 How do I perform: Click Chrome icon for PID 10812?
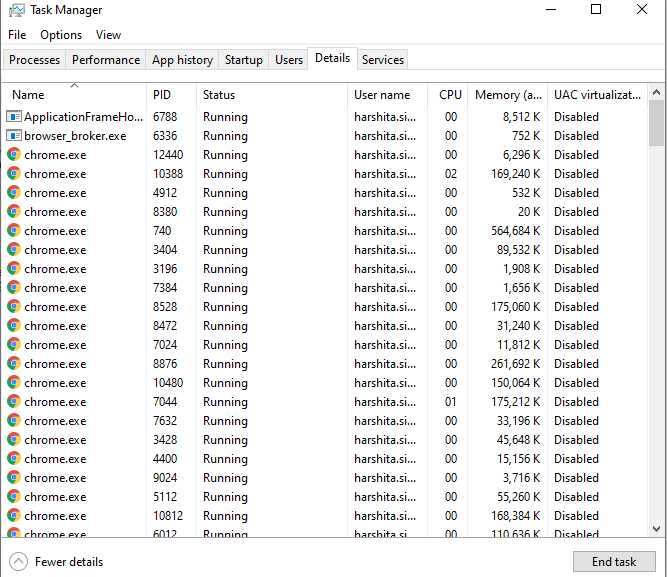coord(14,516)
